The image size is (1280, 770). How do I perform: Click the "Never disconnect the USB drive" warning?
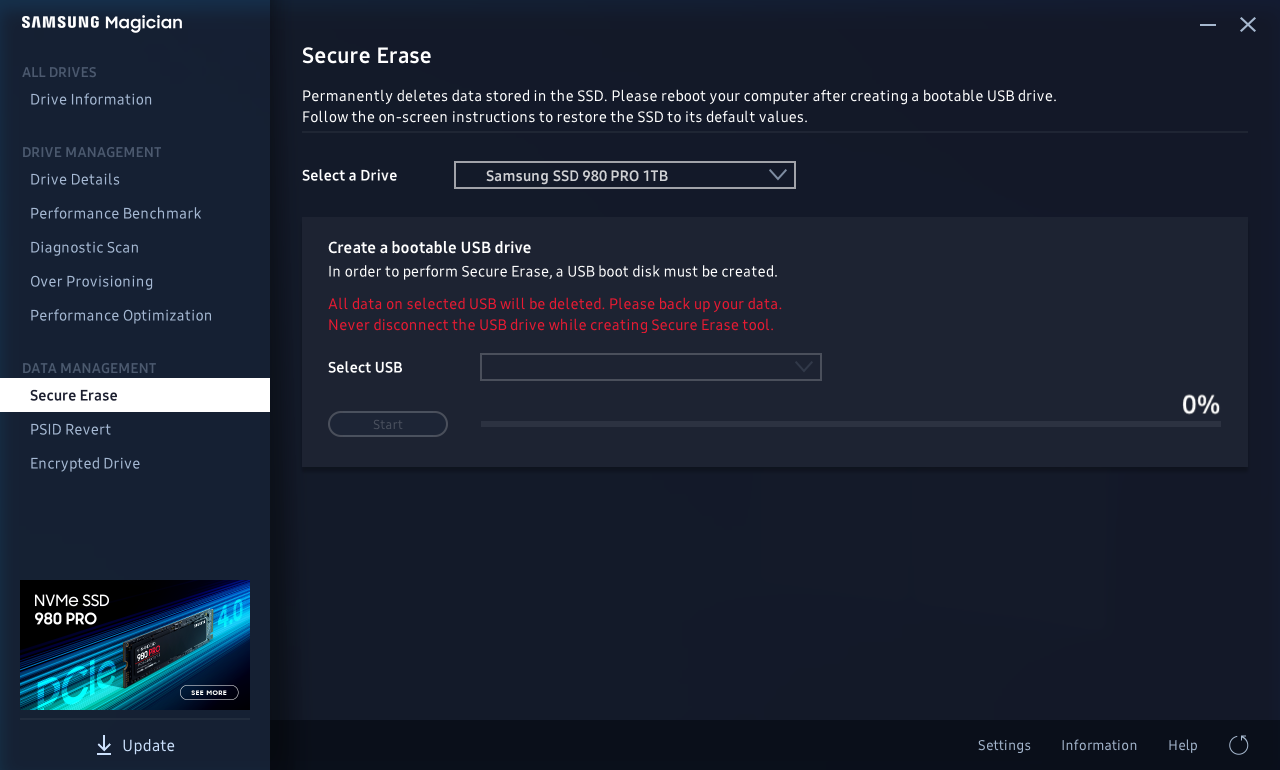(x=551, y=325)
